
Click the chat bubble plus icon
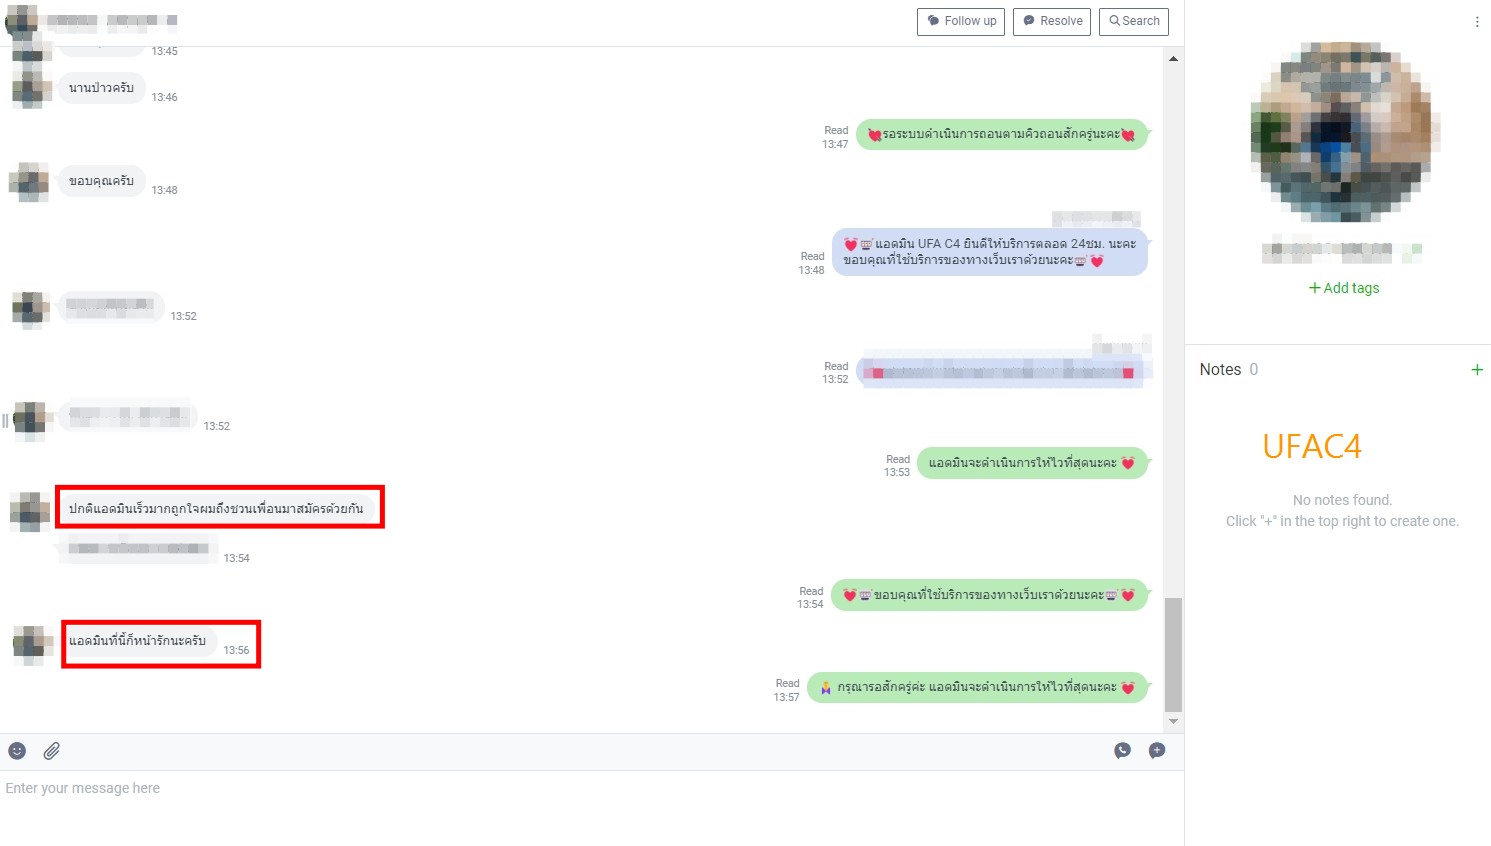point(1157,751)
